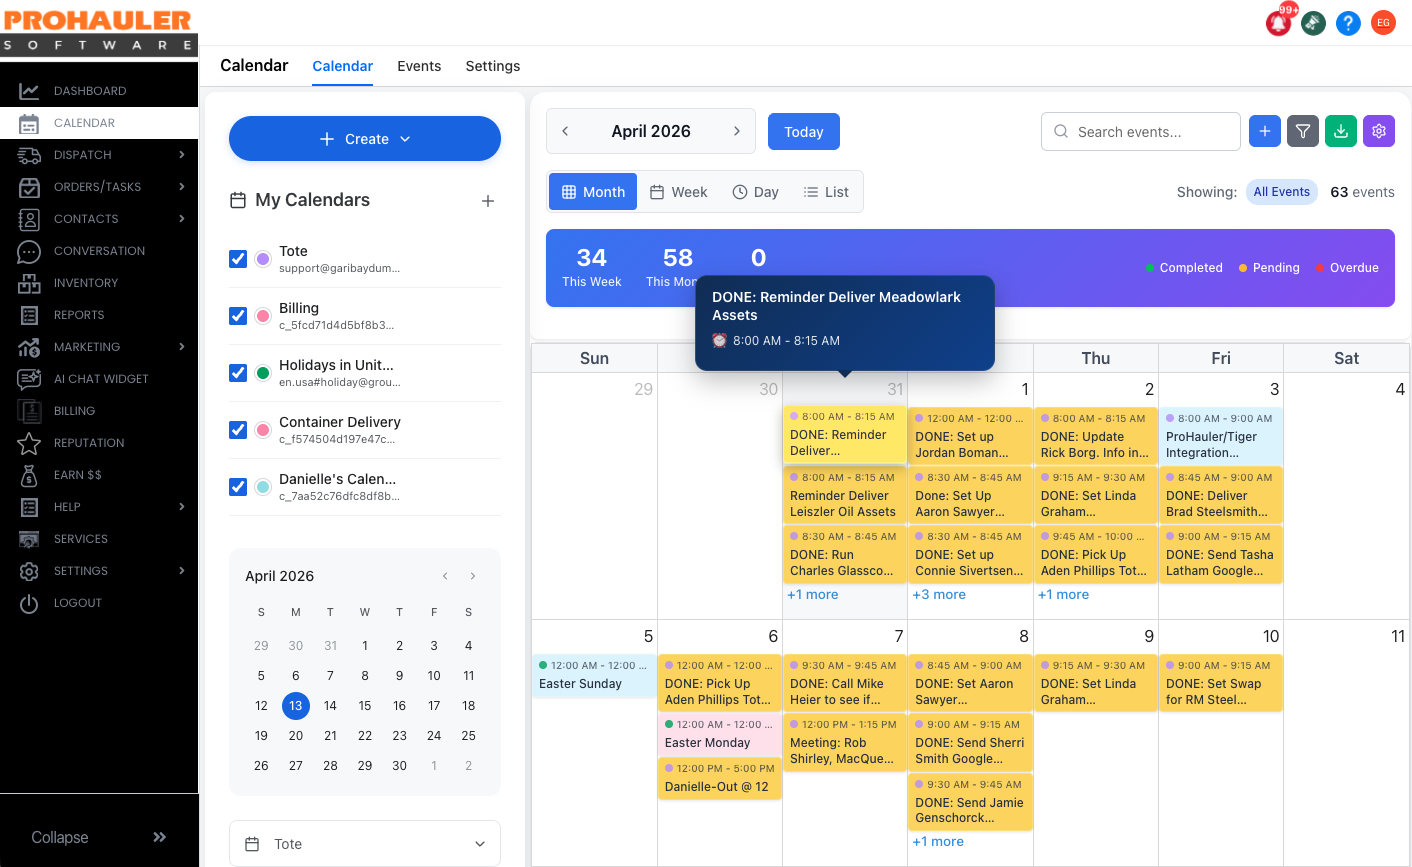Open the blue help question mark icon
Screen dimensions: 1412x867
tap(1348, 22)
